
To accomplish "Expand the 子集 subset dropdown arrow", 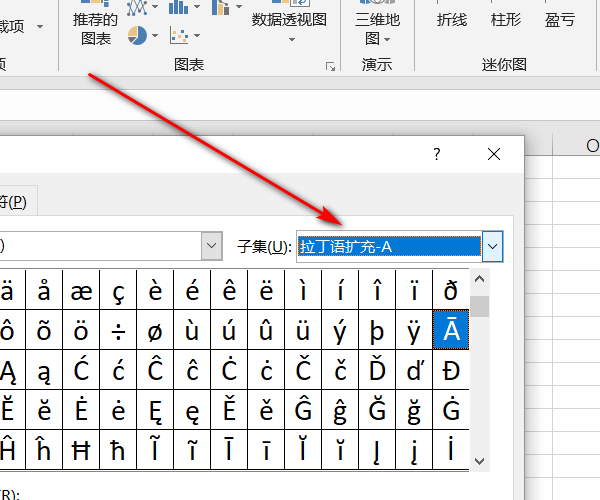I will pyautogui.click(x=493, y=246).
